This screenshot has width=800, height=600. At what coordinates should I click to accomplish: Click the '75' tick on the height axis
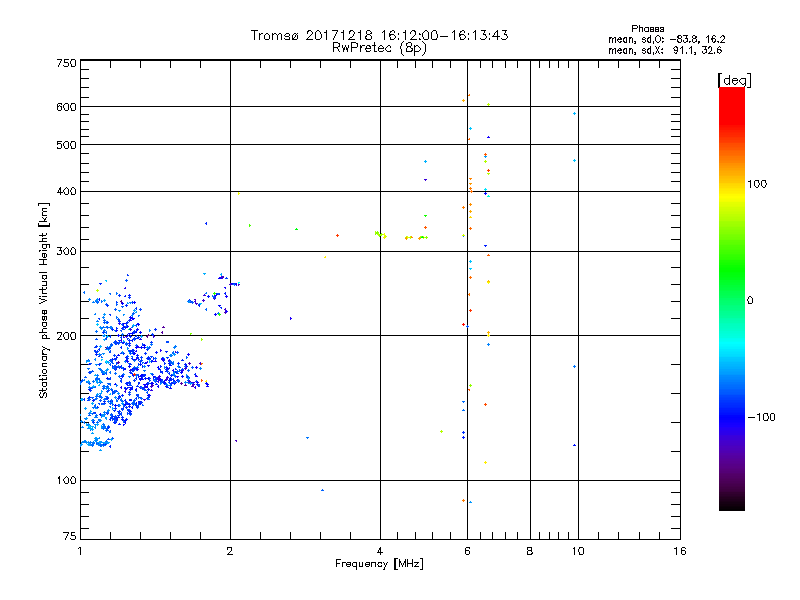[x=70, y=536]
